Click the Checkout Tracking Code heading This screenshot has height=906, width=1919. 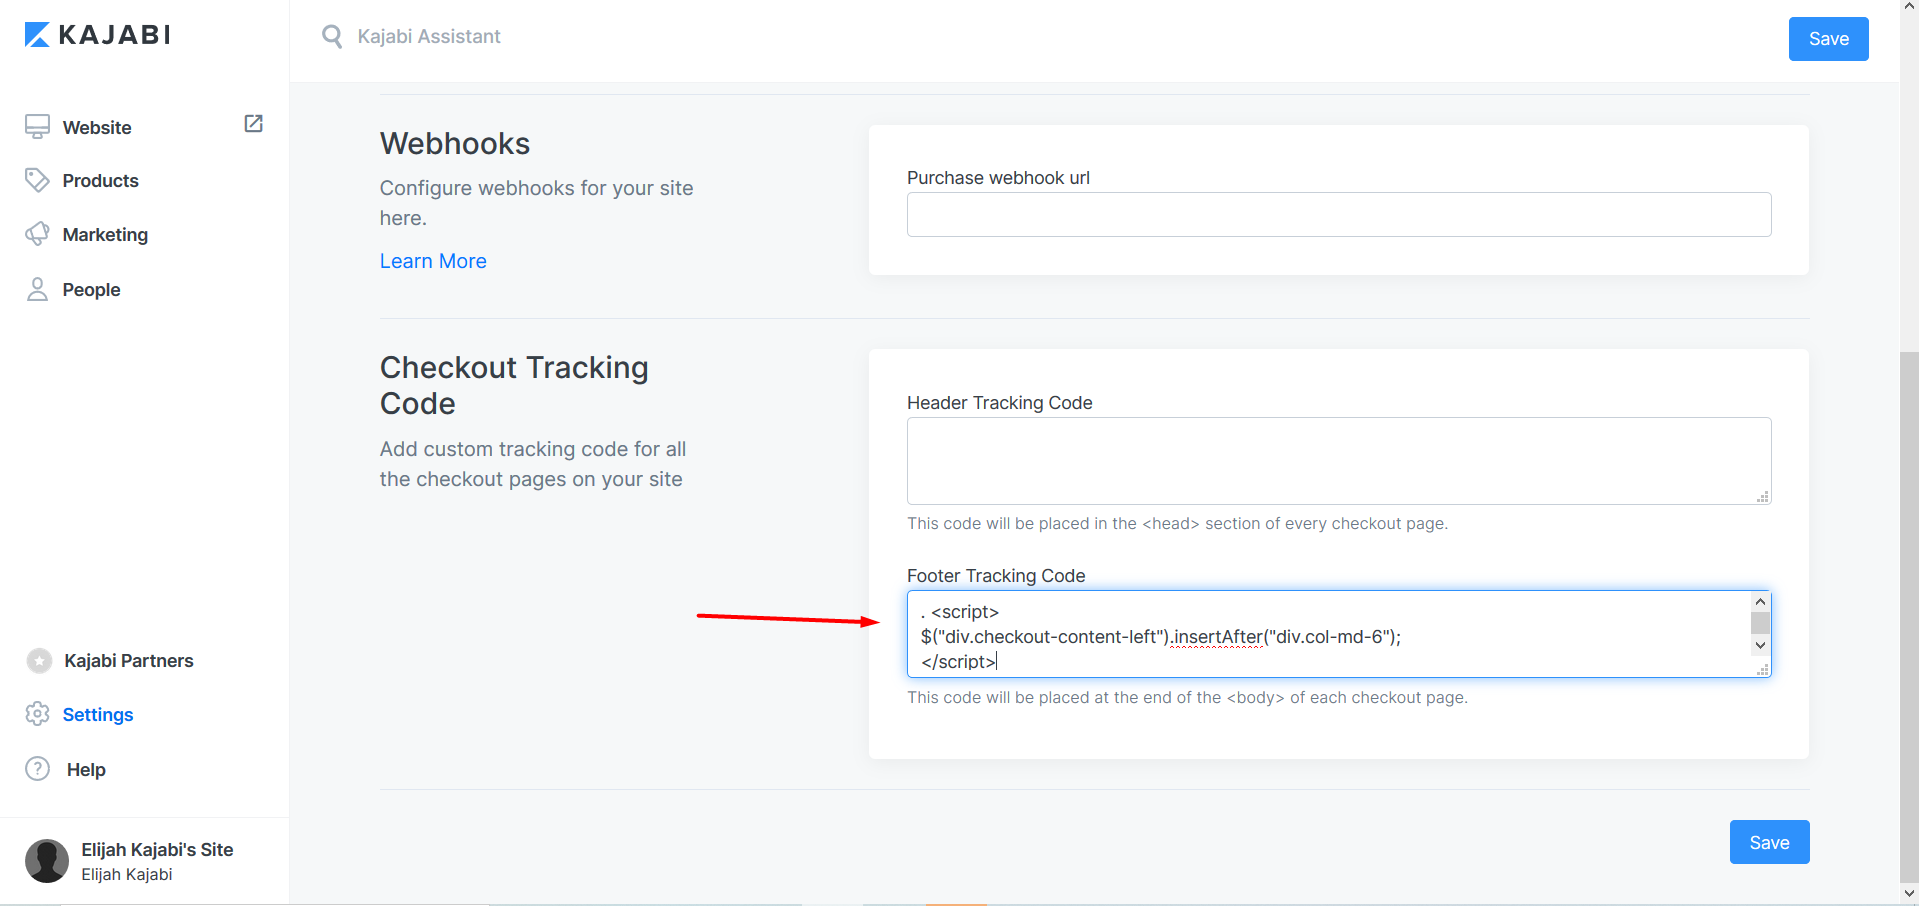514,385
